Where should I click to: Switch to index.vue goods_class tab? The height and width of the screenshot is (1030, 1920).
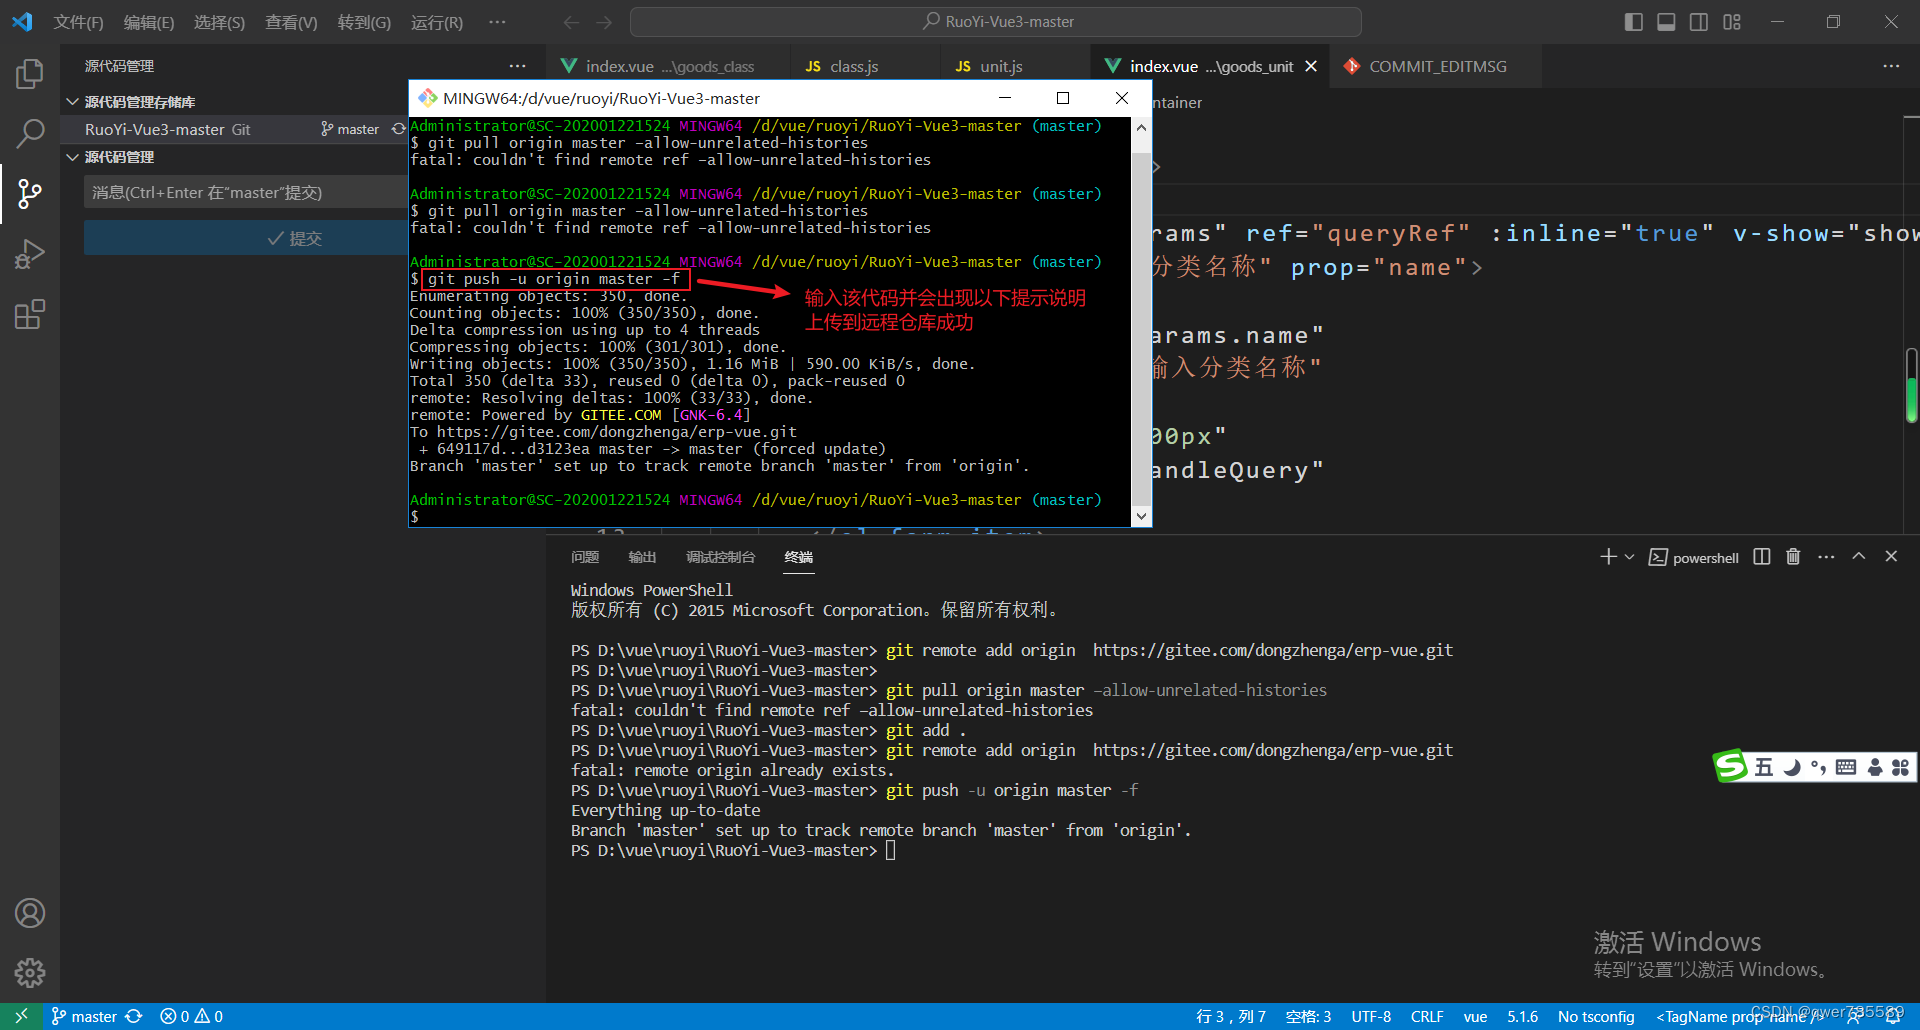pyautogui.click(x=668, y=66)
